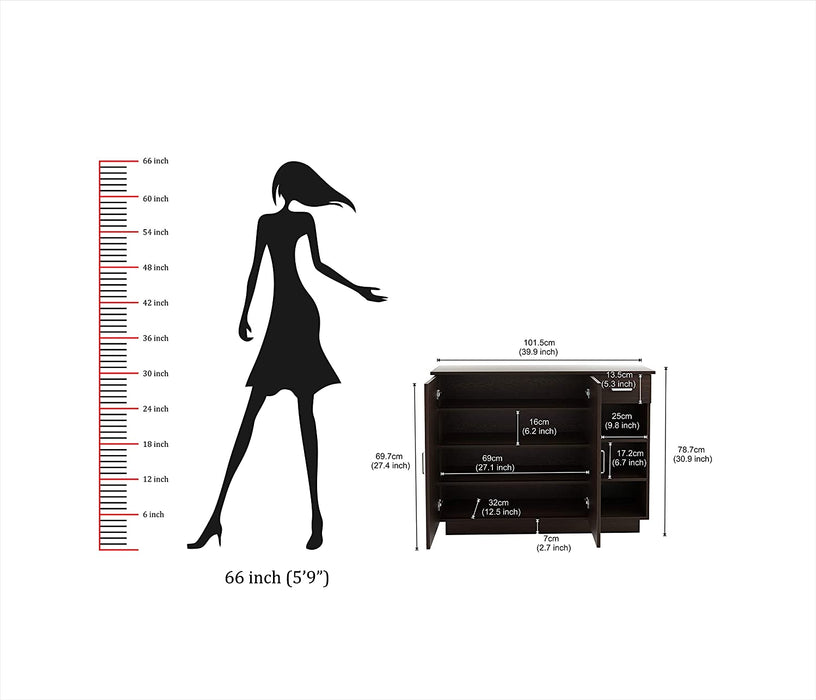Click the 32cm shelf depth label
The image size is (816, 700).
click(x=500, y=506)
